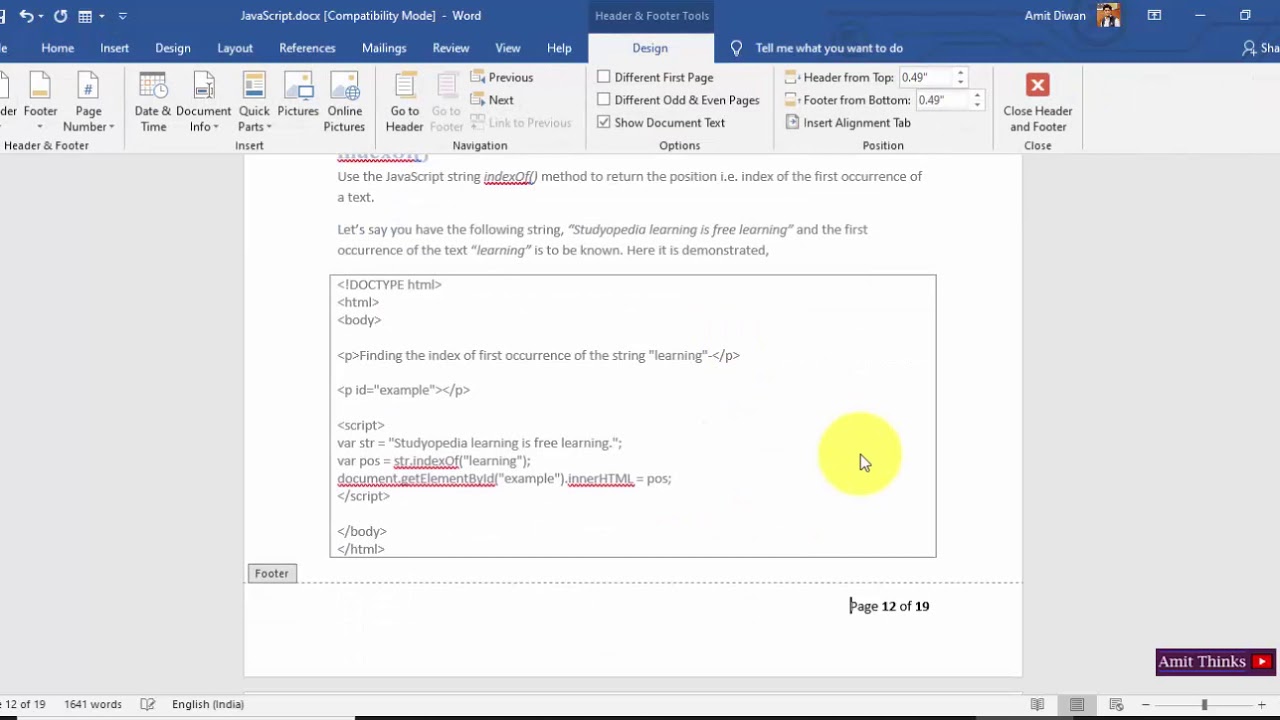Viewport: 1280px width, 720px height.
Task: Insert Online Pictures
Action: (344, 103)
